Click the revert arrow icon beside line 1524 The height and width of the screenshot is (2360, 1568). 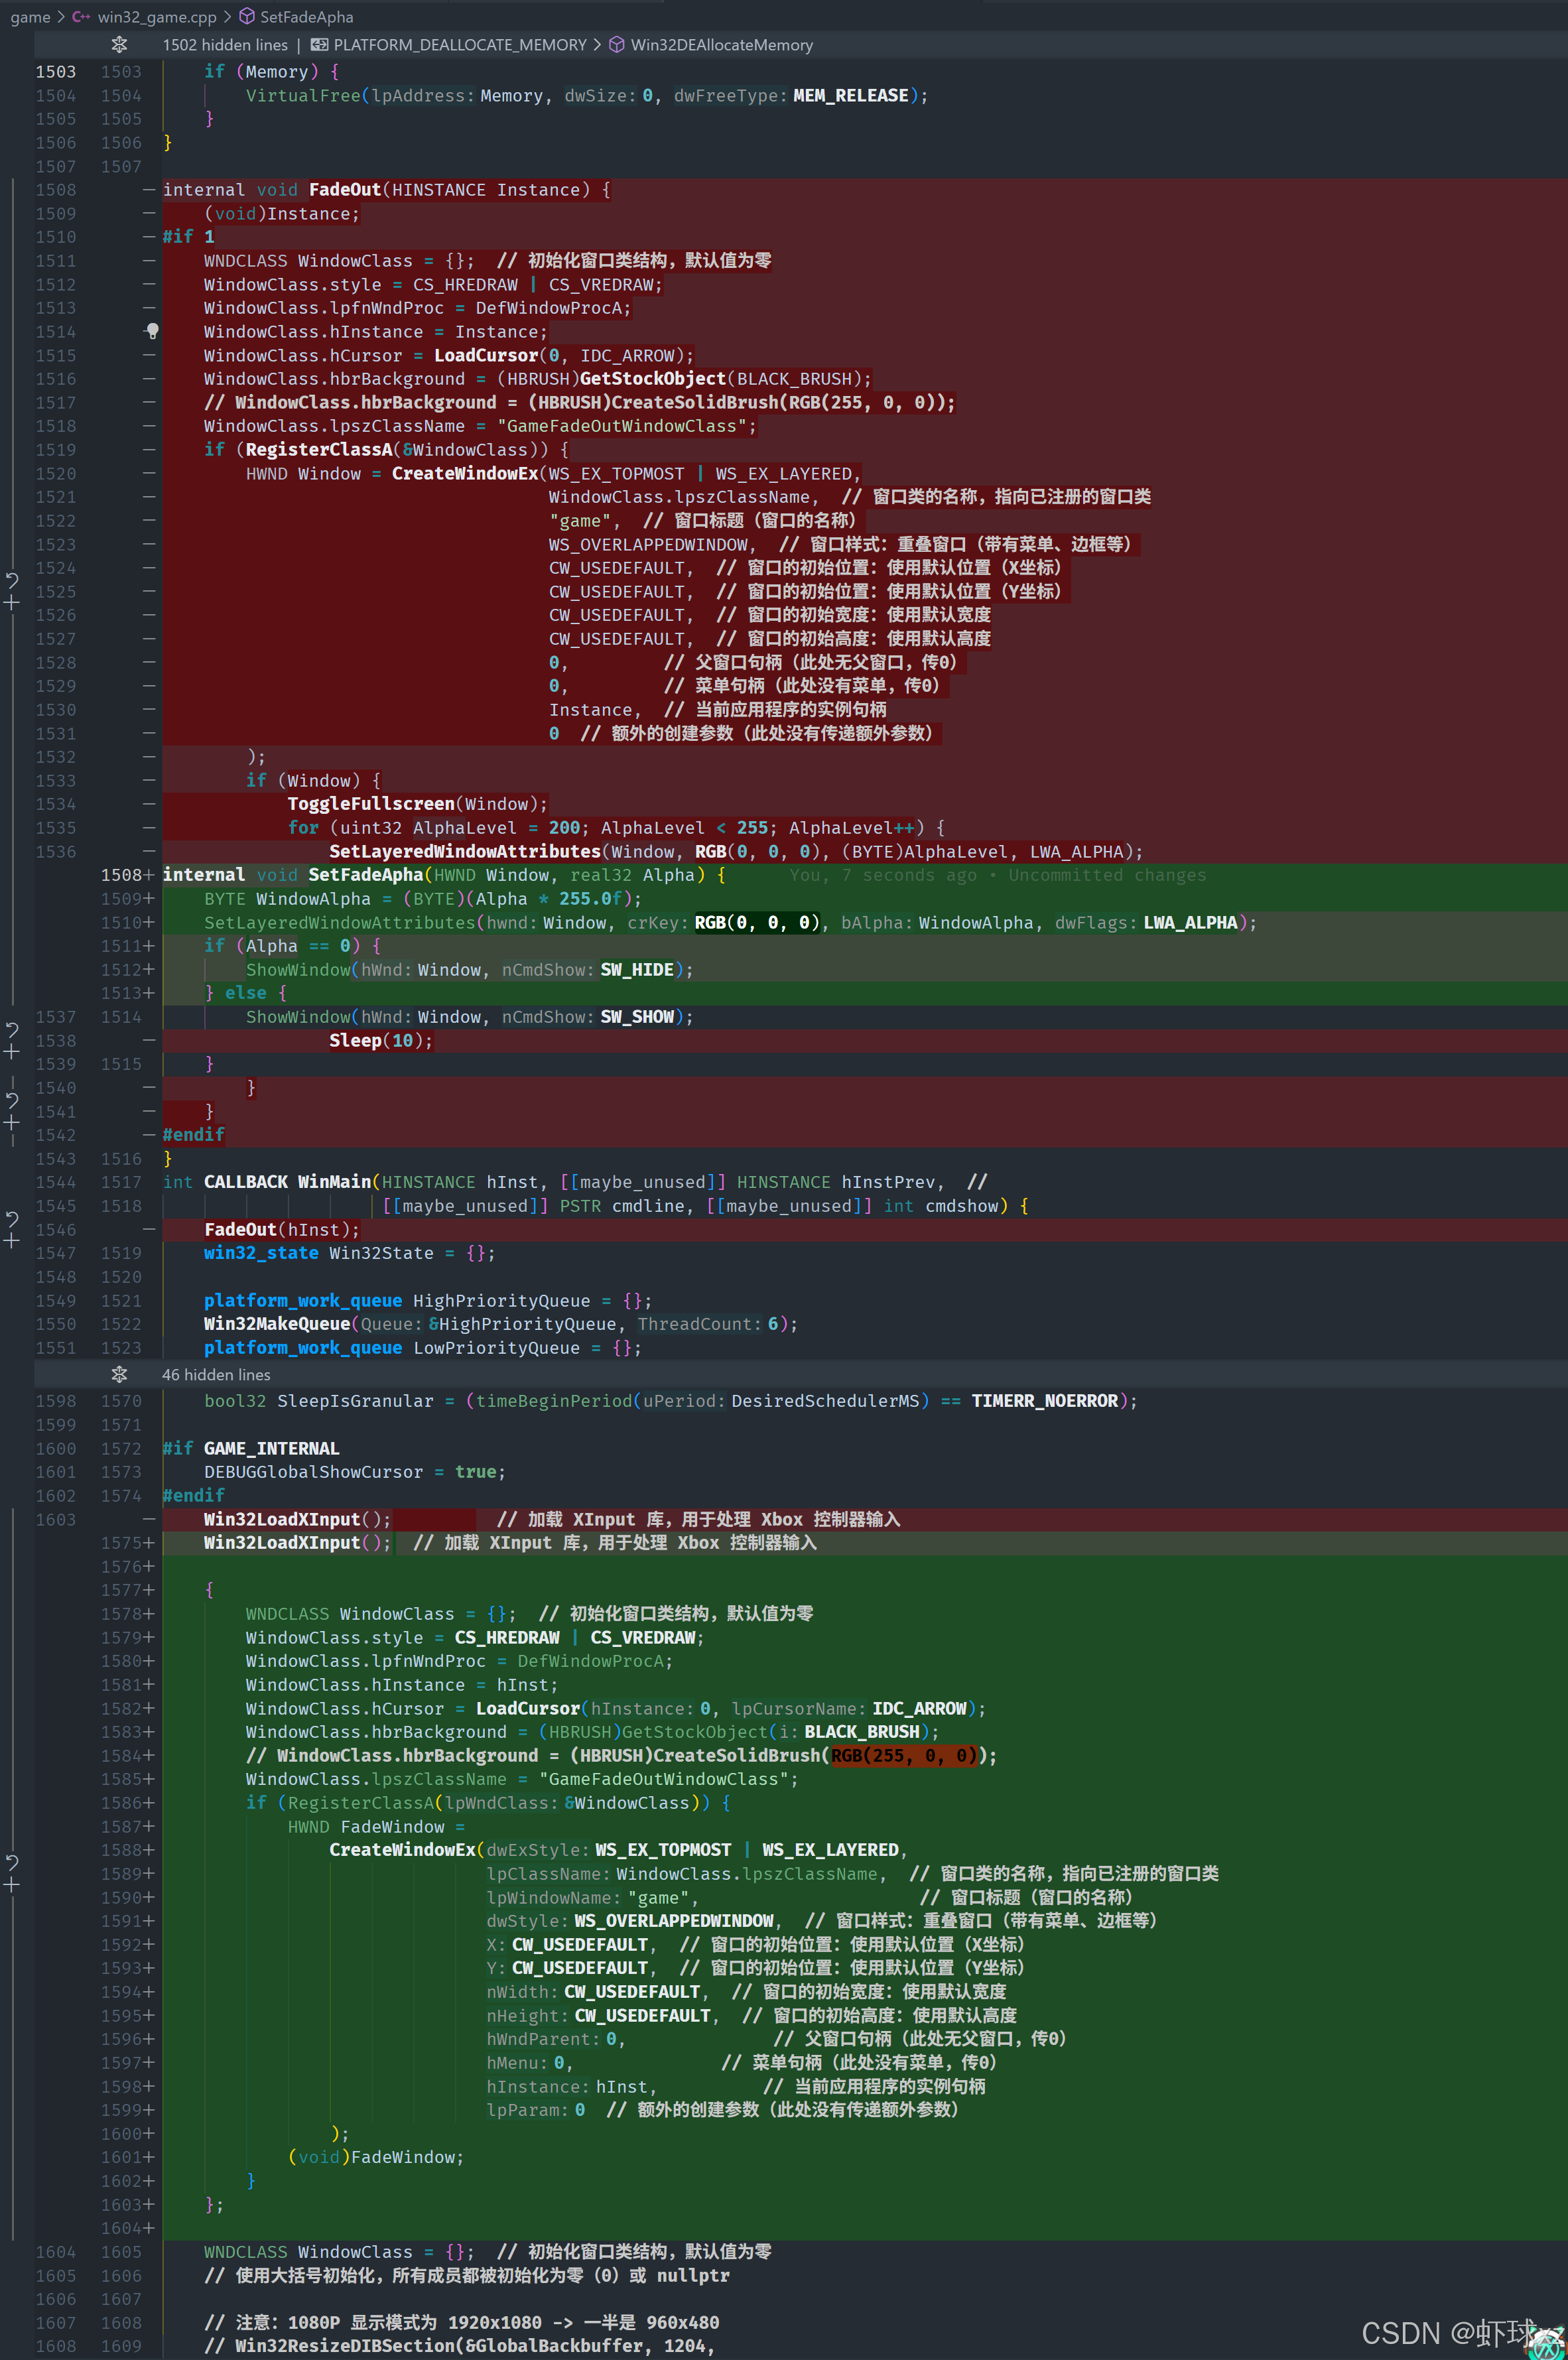coord(12,579)
